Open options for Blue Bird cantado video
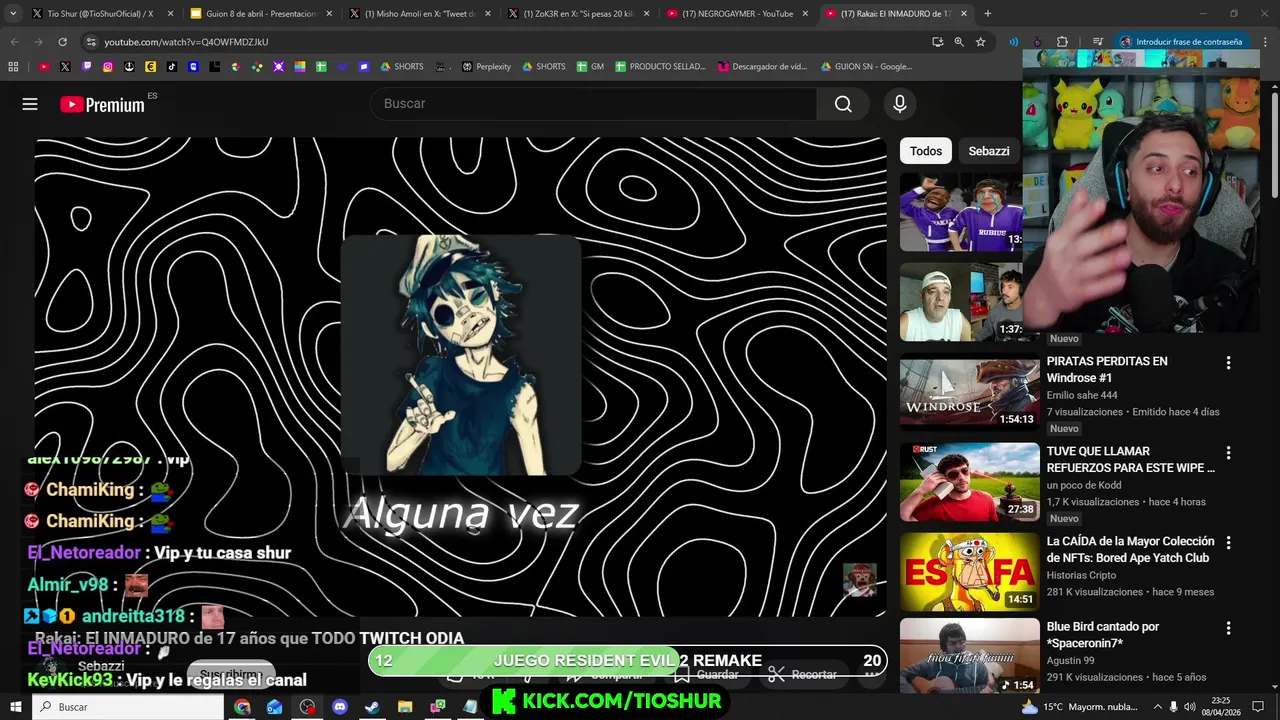 pos(1228,629)
